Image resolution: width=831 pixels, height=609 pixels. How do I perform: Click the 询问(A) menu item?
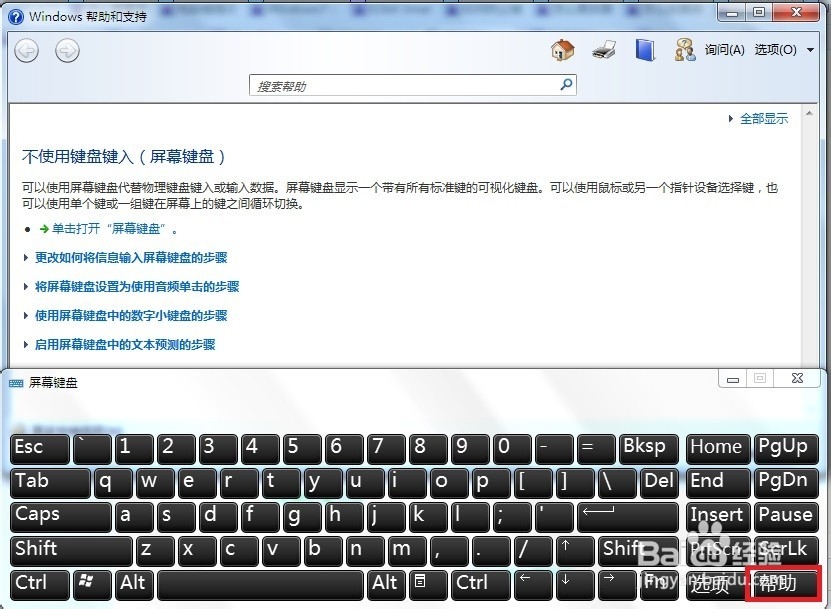pyautogui.click(x=724, y=50)
